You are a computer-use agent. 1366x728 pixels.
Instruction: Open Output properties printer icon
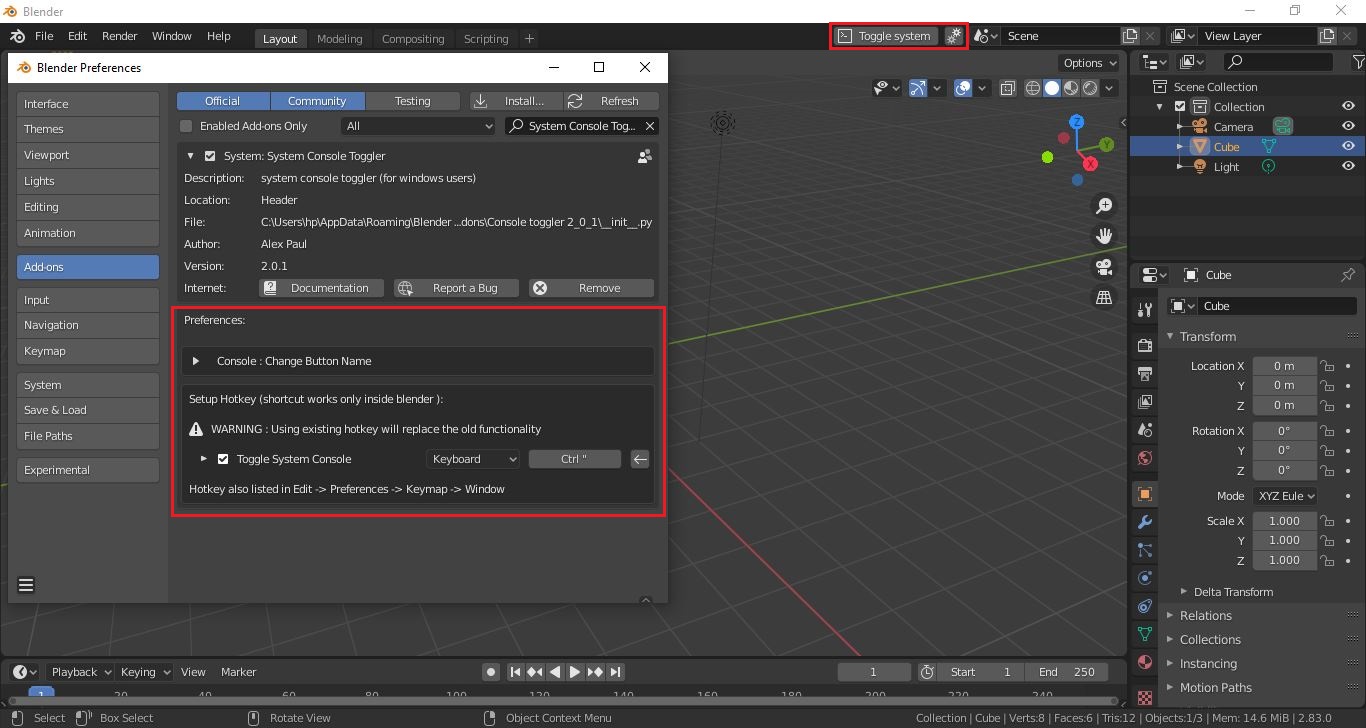click(1143, 371)
